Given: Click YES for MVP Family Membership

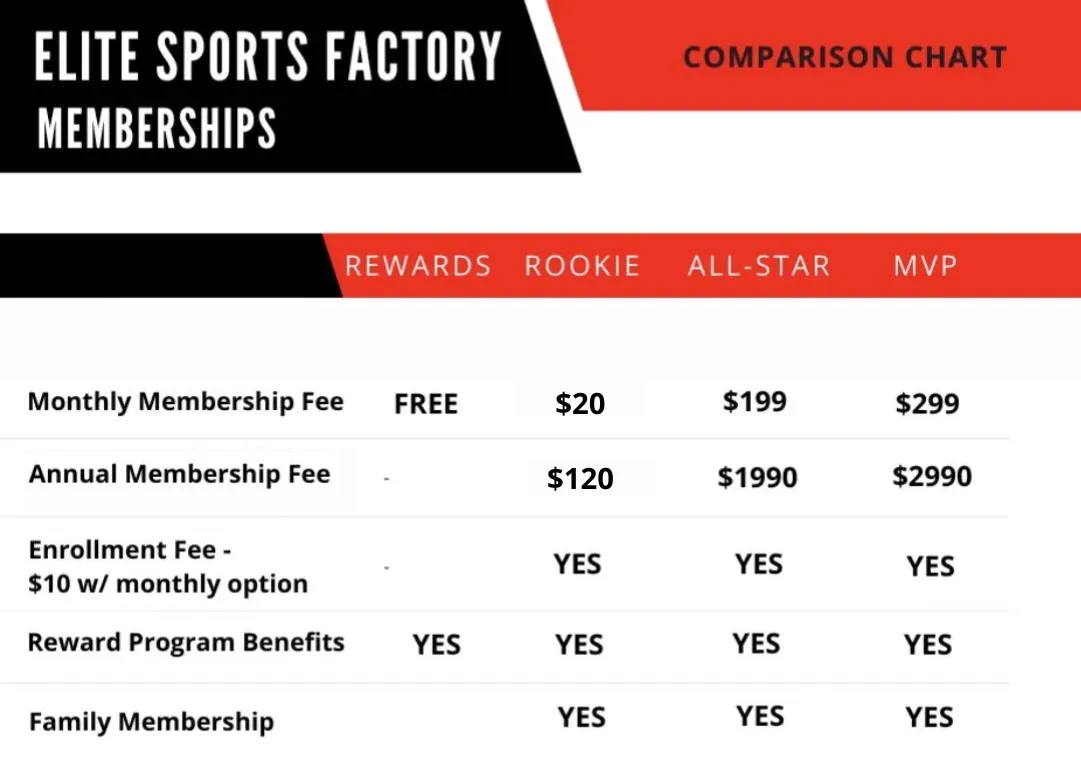Looking at the screenshot, I should point(929,717).
